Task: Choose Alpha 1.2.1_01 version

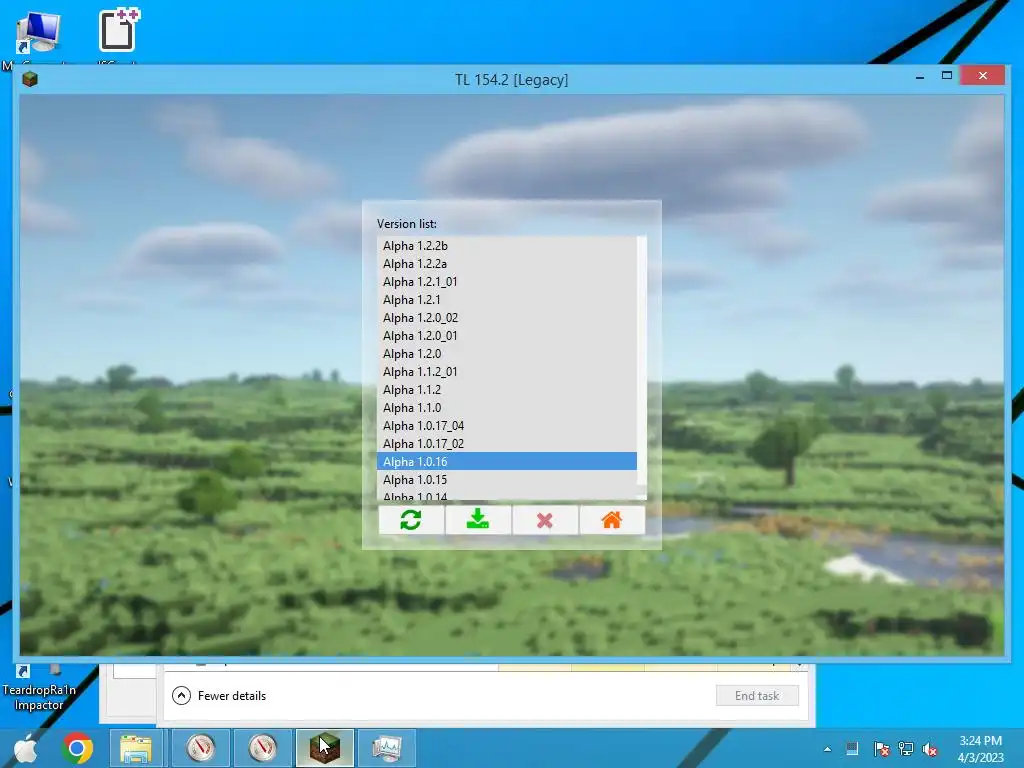Action: 507,281
